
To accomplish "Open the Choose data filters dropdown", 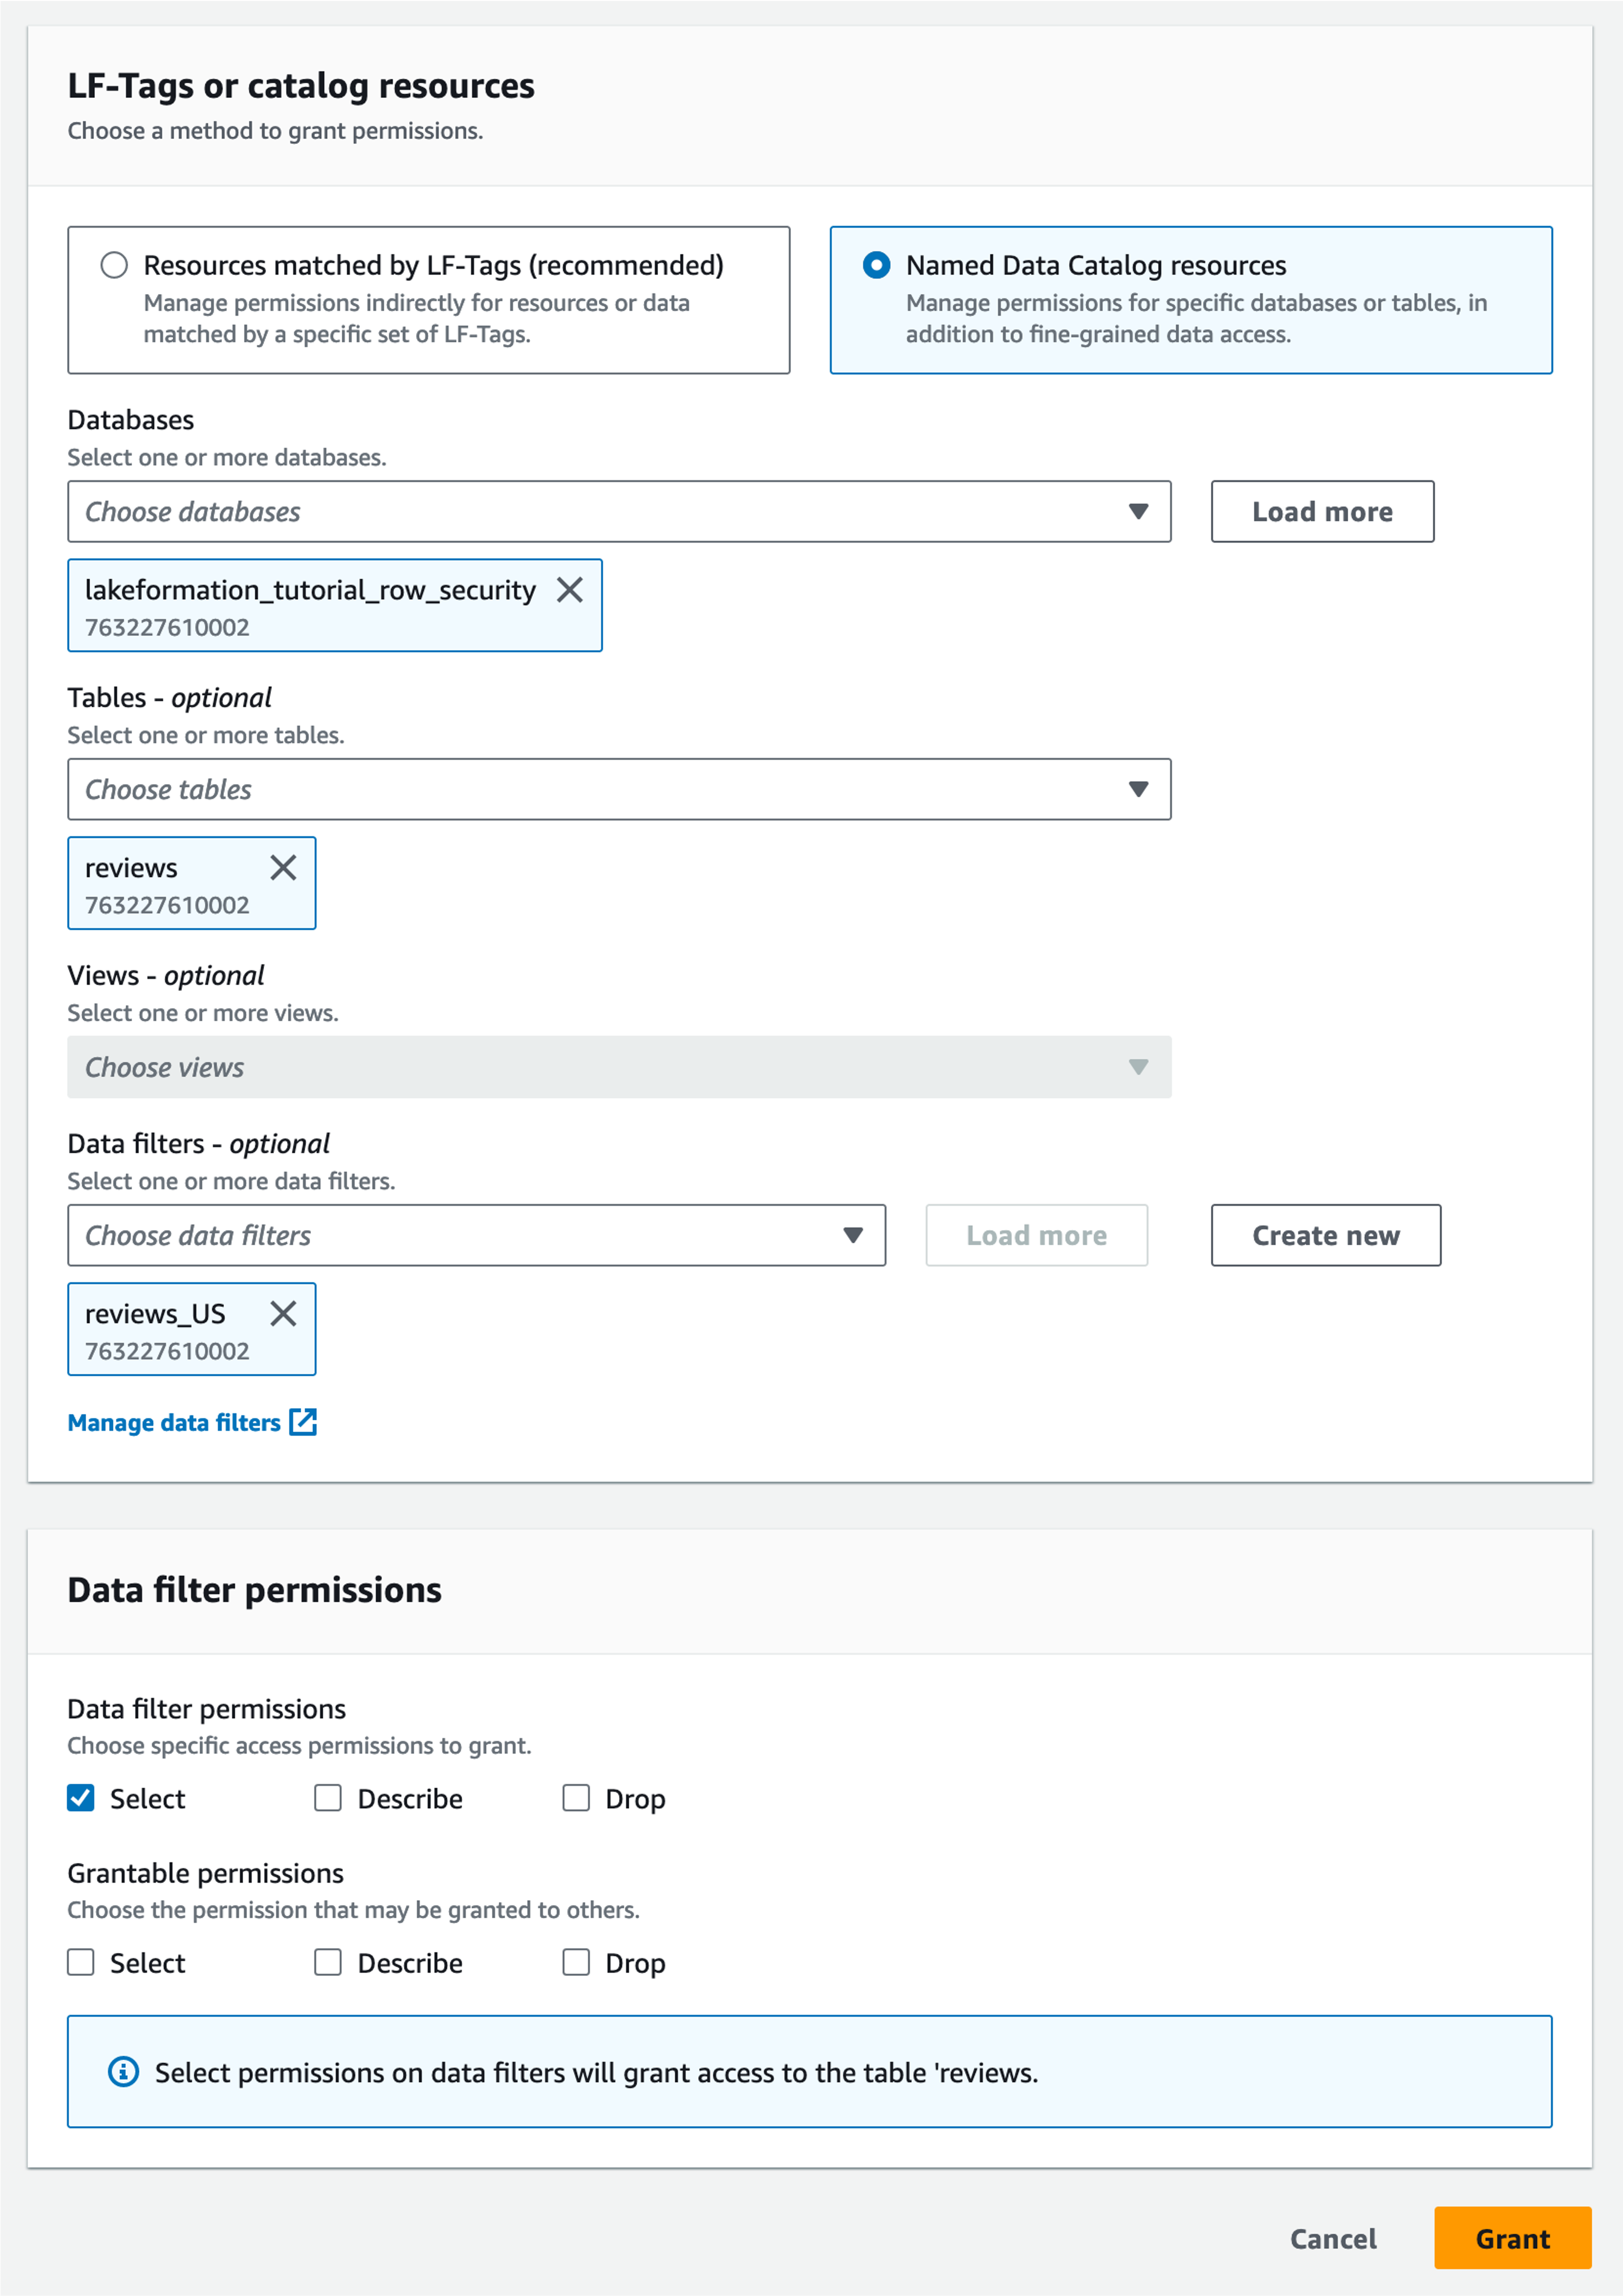I will click(476, 1235).
